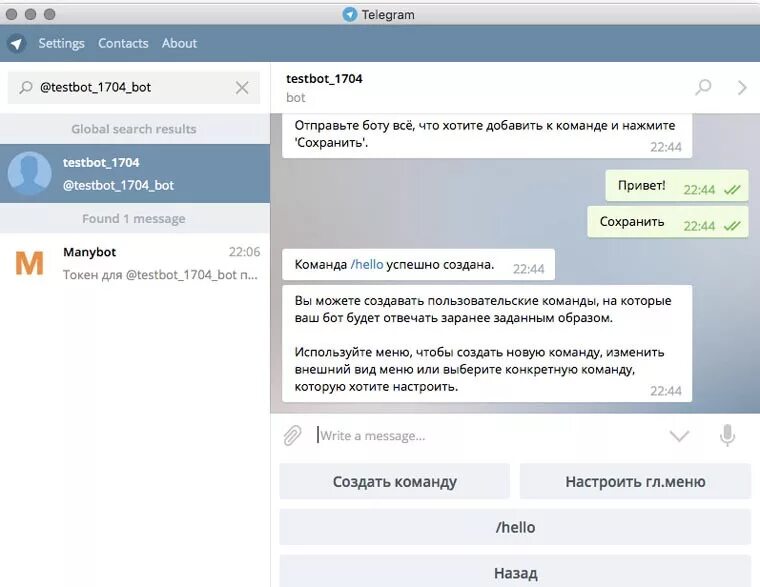Viewport: 760px width, 587px height.
Task: Click the Создать команду button
Action: (395, 481)
